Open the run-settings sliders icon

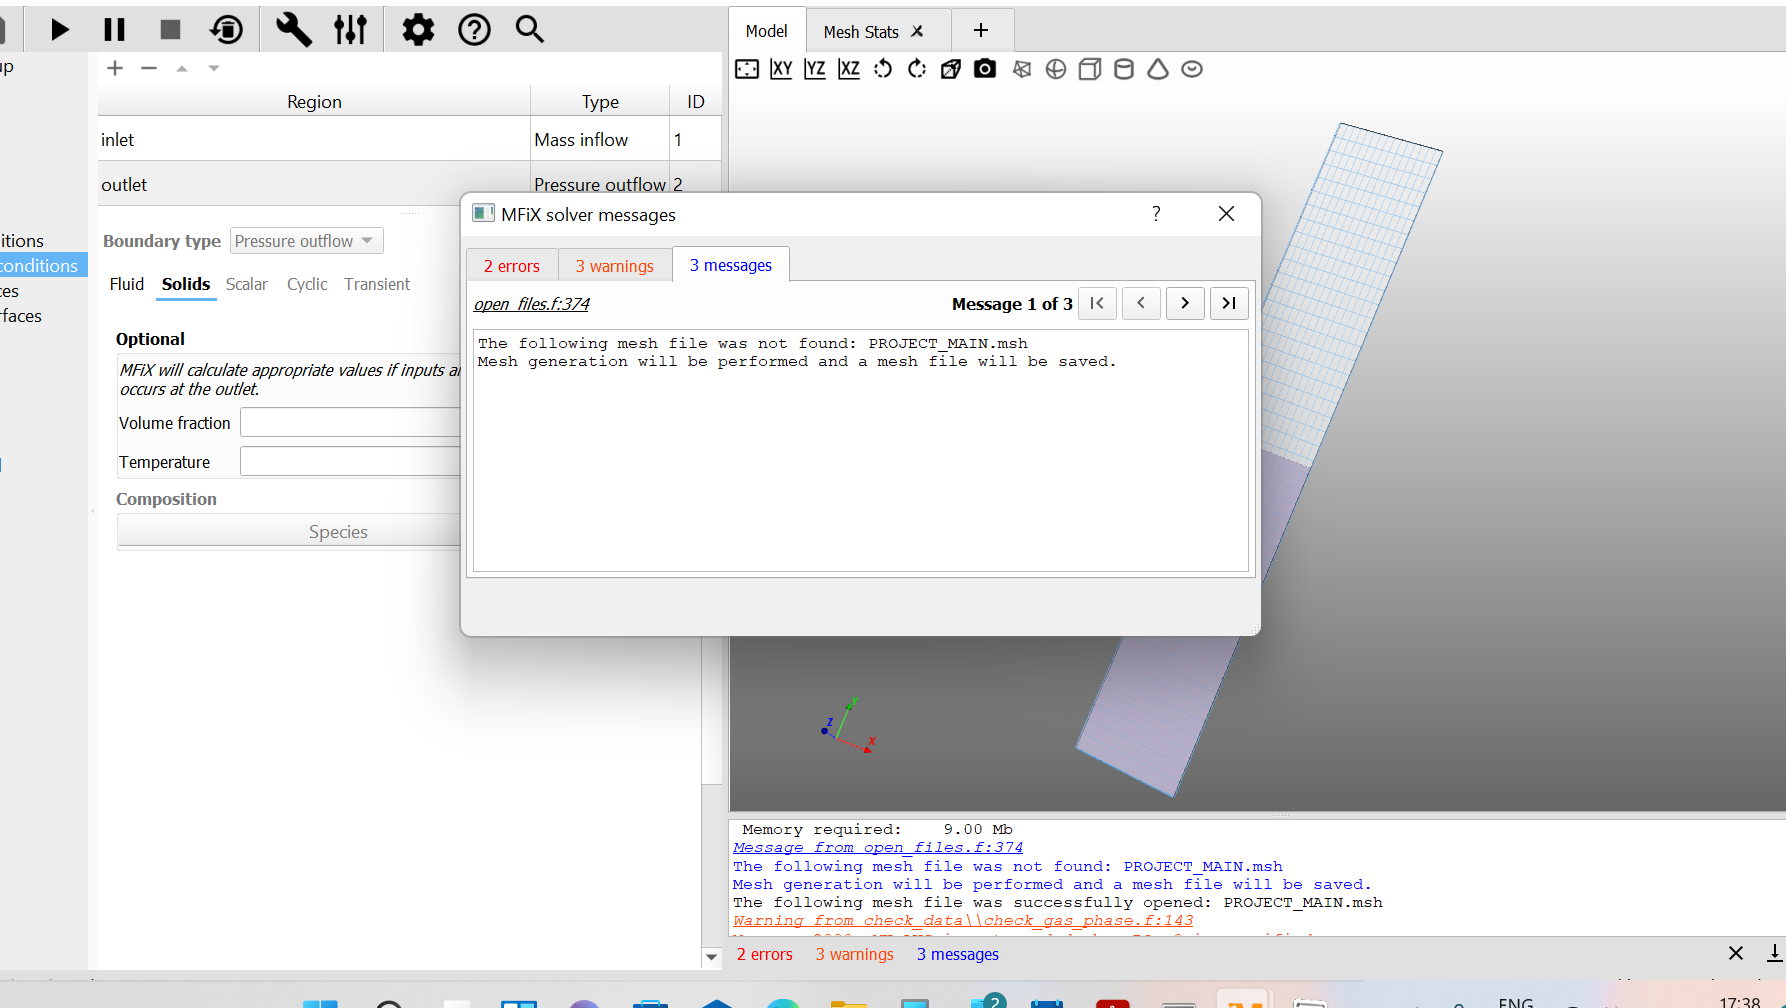click(350, 30)
